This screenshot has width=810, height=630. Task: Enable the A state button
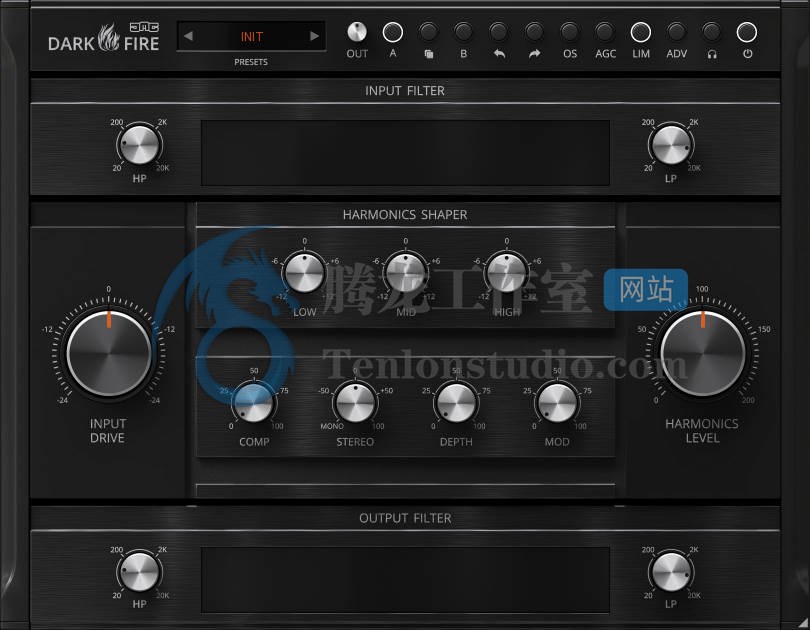tap(393, 33)
